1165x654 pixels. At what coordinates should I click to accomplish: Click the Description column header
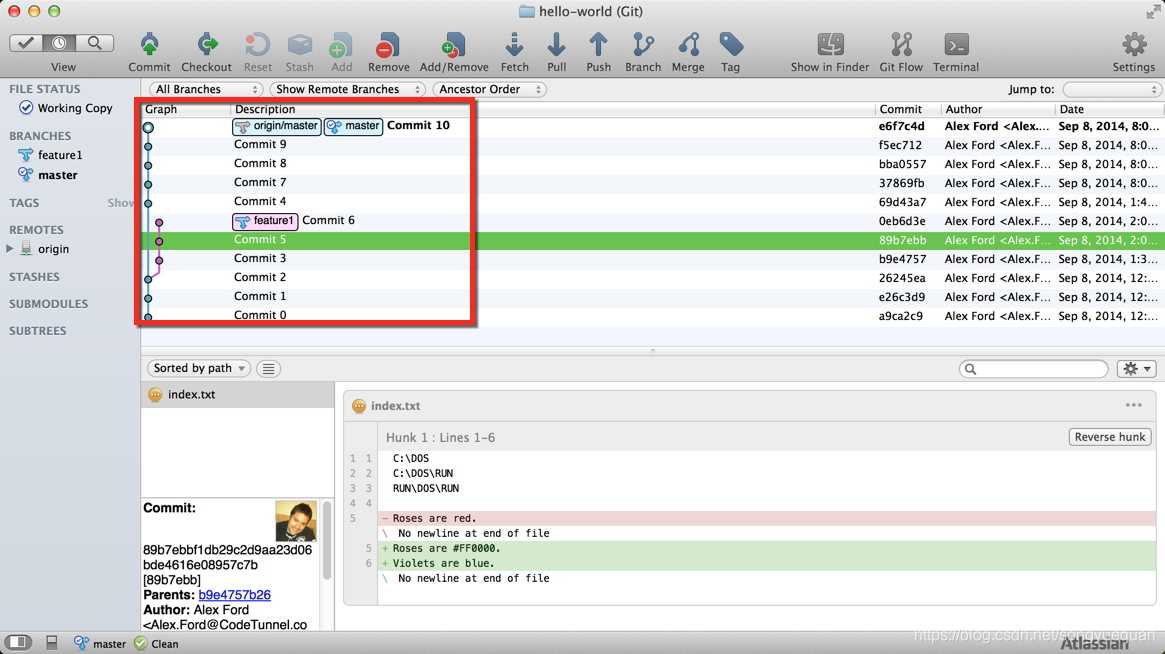552,109
